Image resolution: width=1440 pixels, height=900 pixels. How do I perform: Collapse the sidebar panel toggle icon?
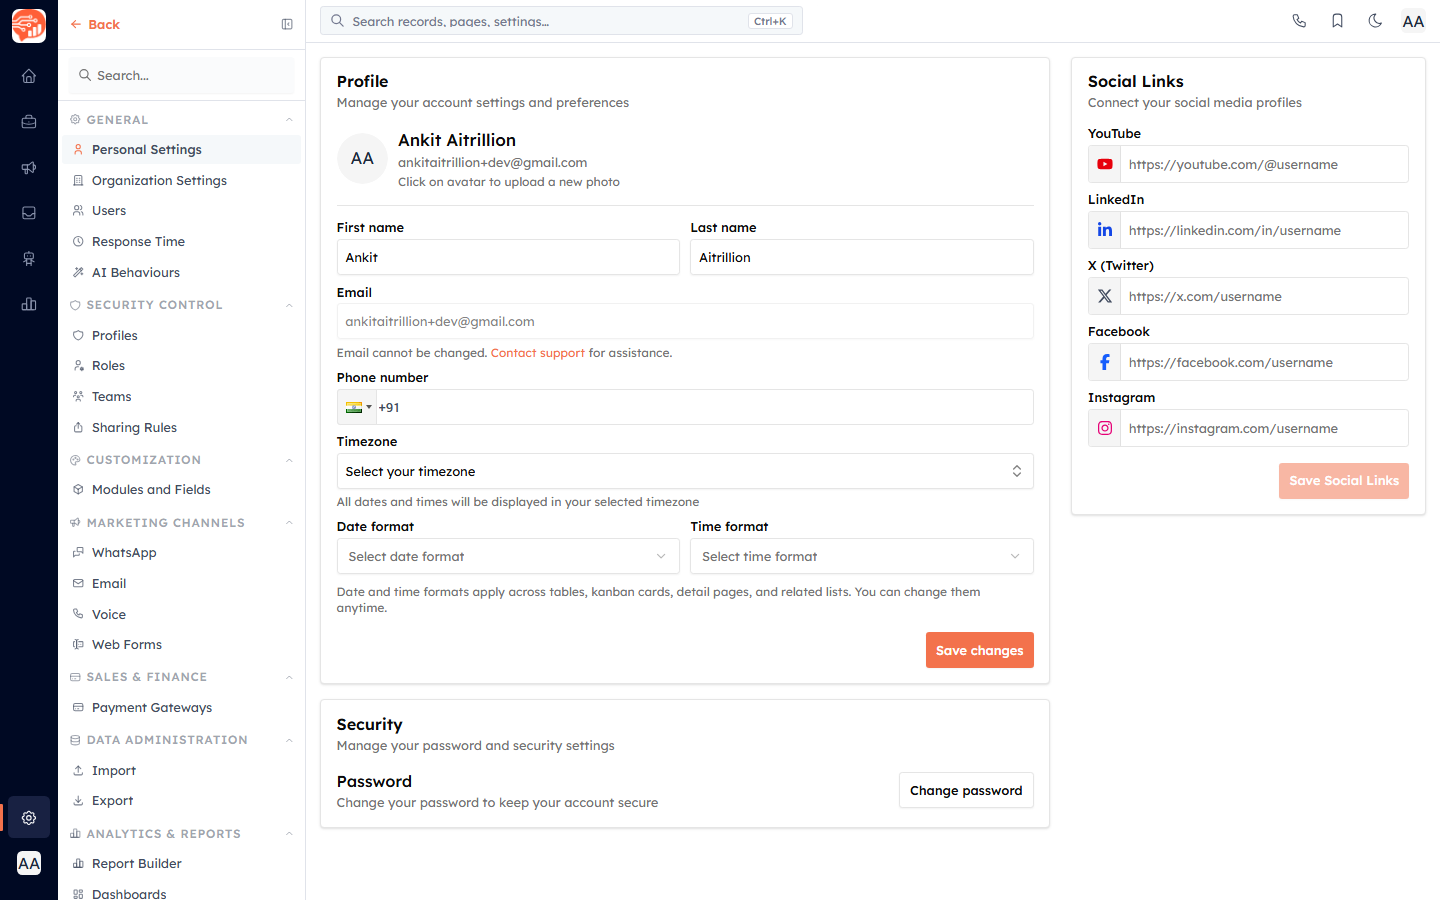point(287,24)
